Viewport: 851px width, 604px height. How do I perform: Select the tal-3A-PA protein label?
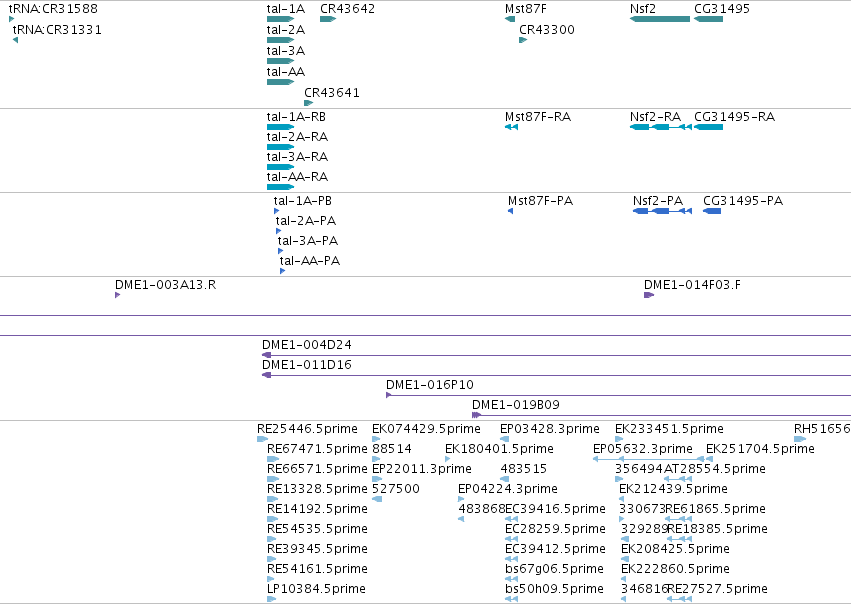pos(308,241)
